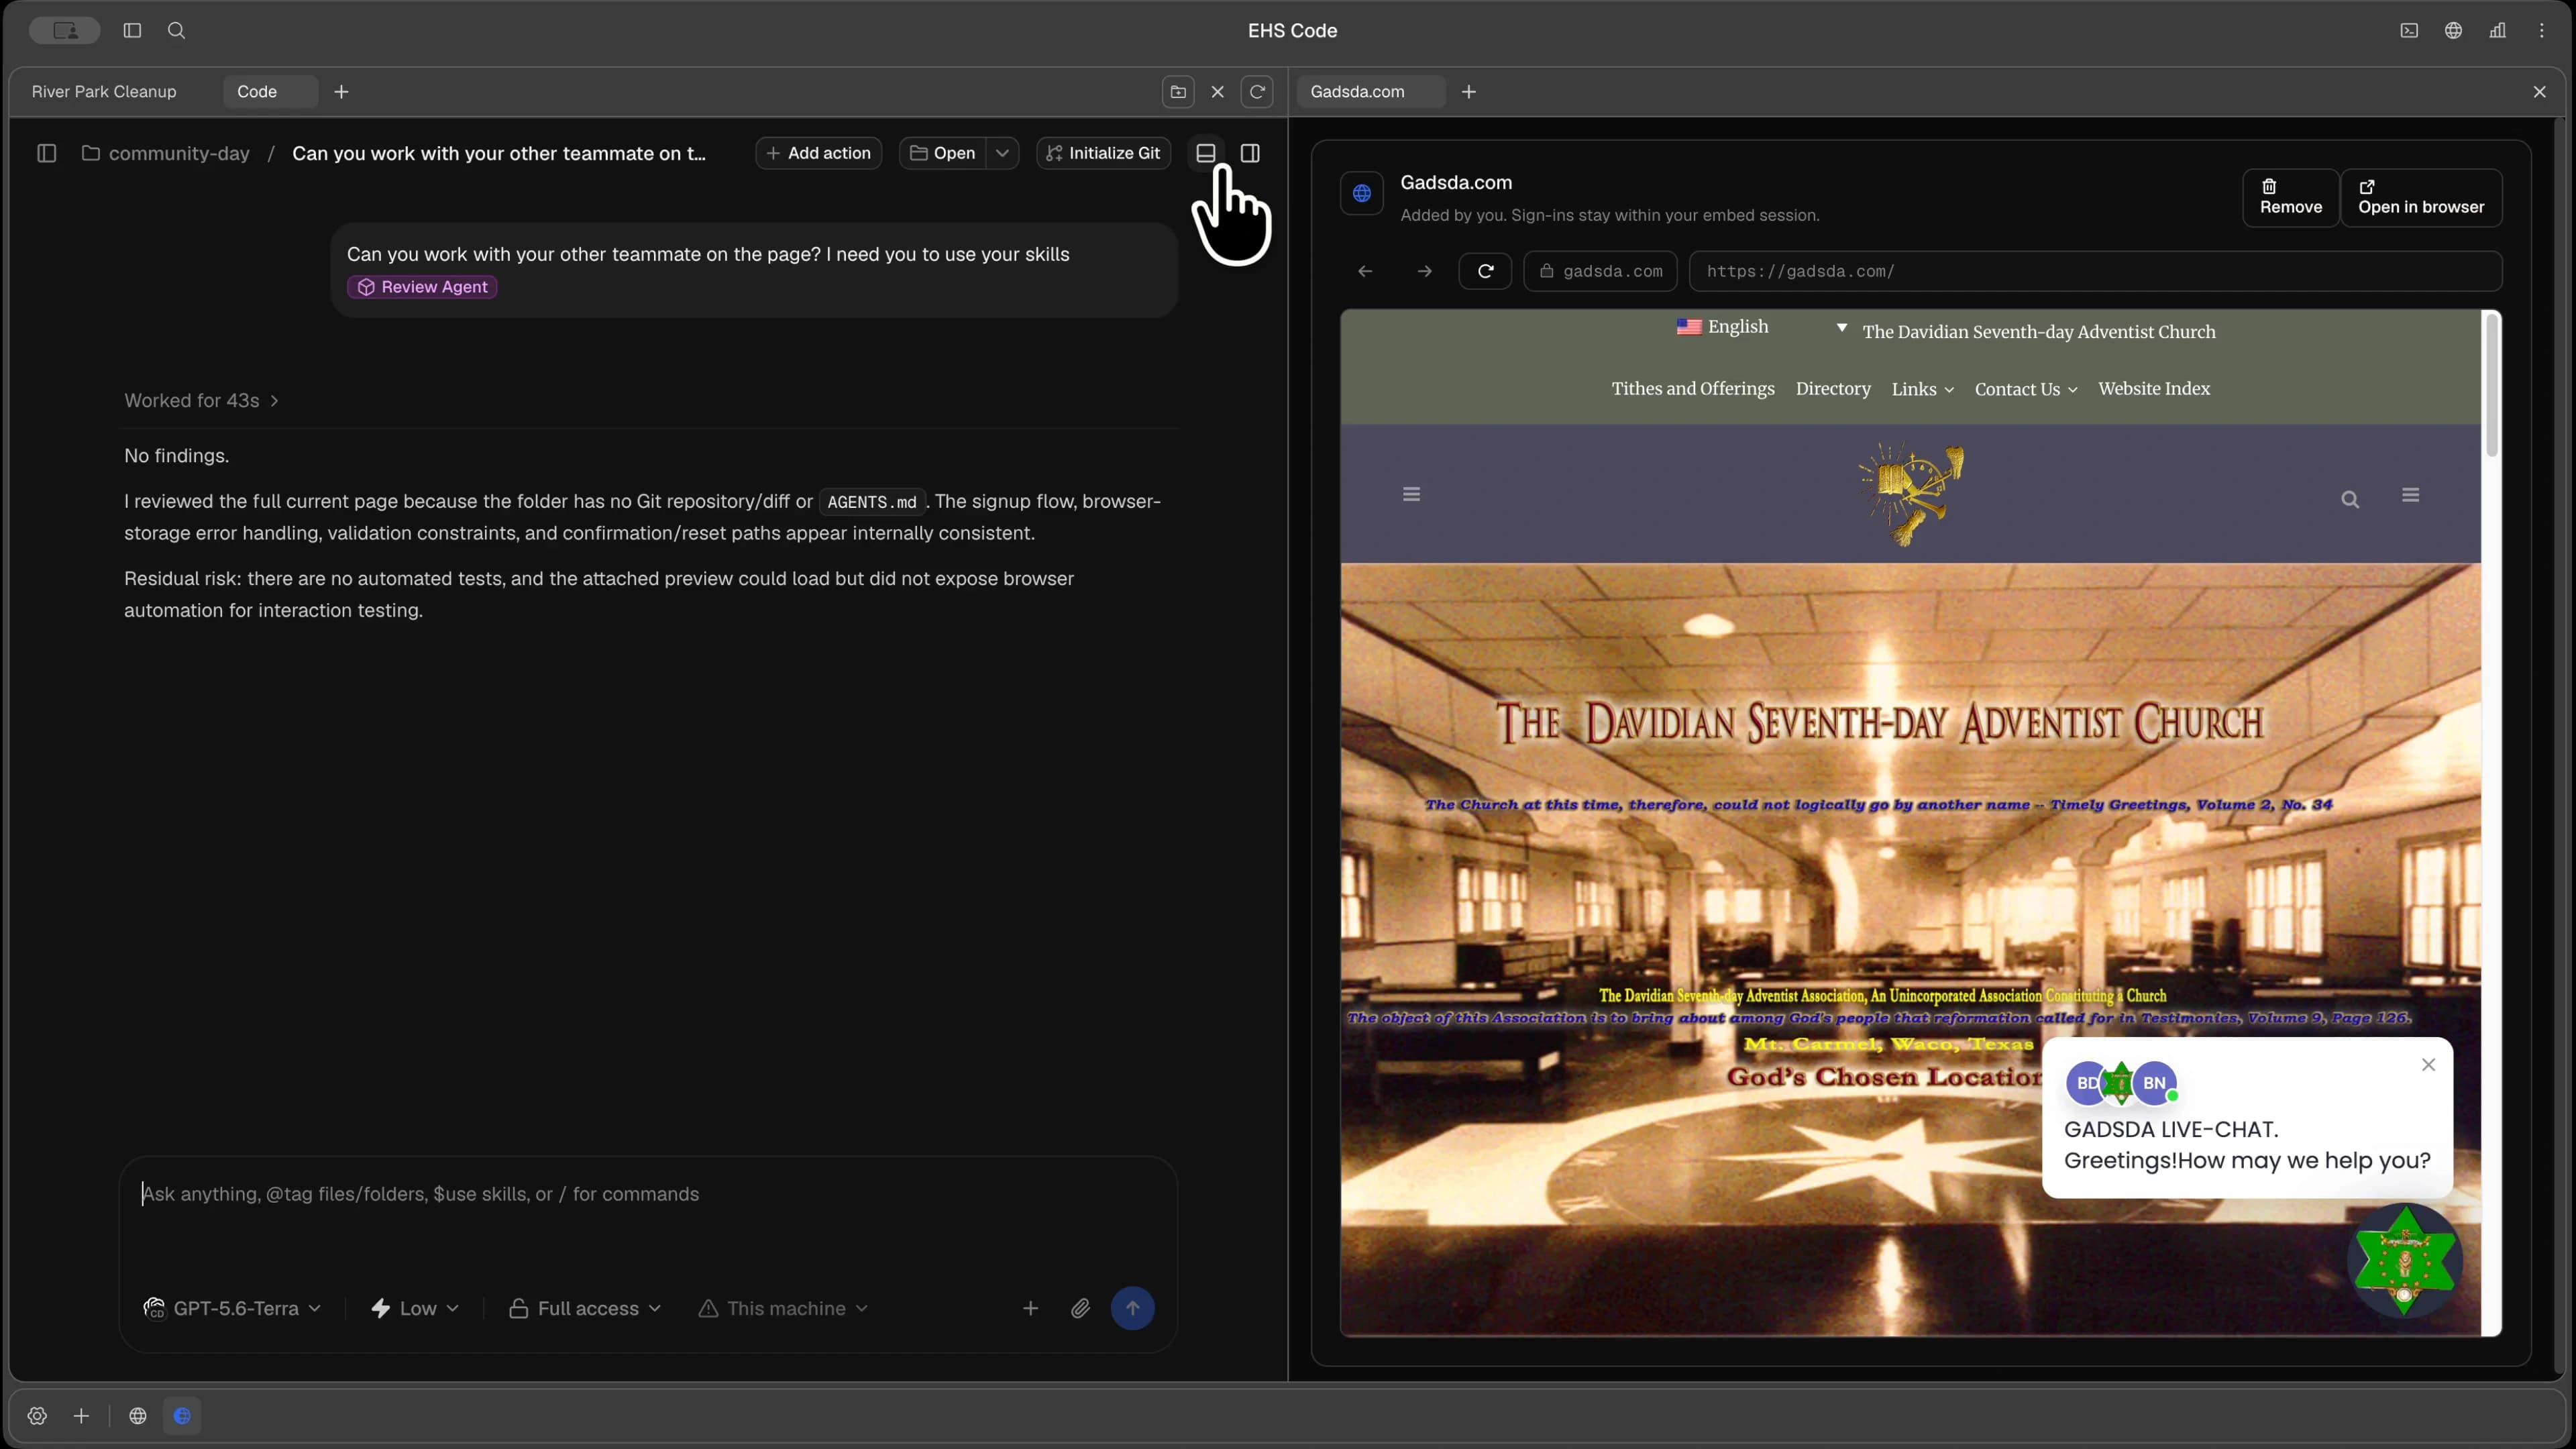Open settings gear in bottom bar
Viewport: 2576px width, 1449px height.
point(37,1416)
